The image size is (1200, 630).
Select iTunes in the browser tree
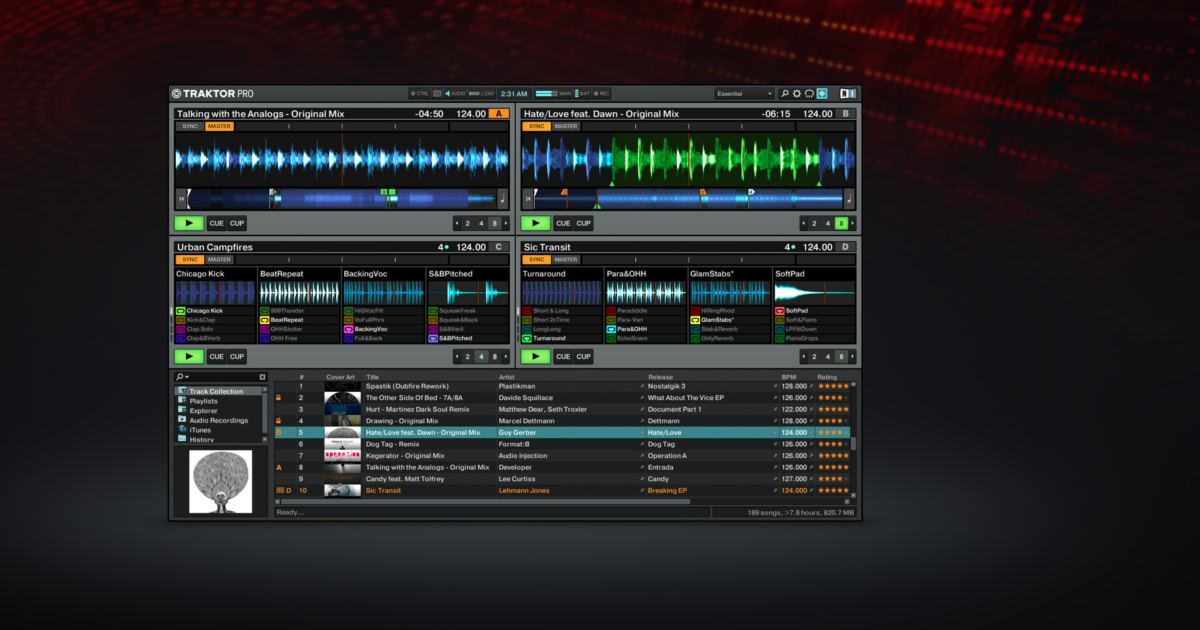coord(200,430)
